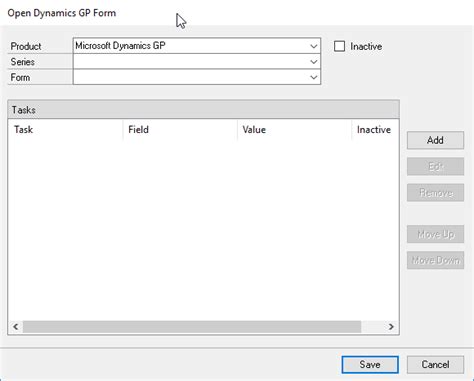Expand the Series dropdown list
This screenshot has width=474, height=381.
coord(197,61)
